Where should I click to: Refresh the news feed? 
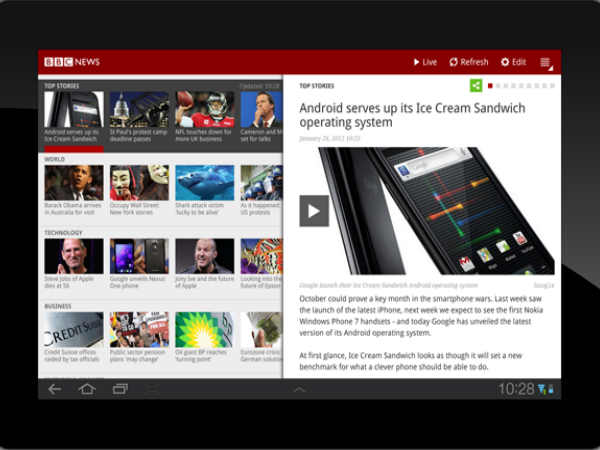point(469,62)
